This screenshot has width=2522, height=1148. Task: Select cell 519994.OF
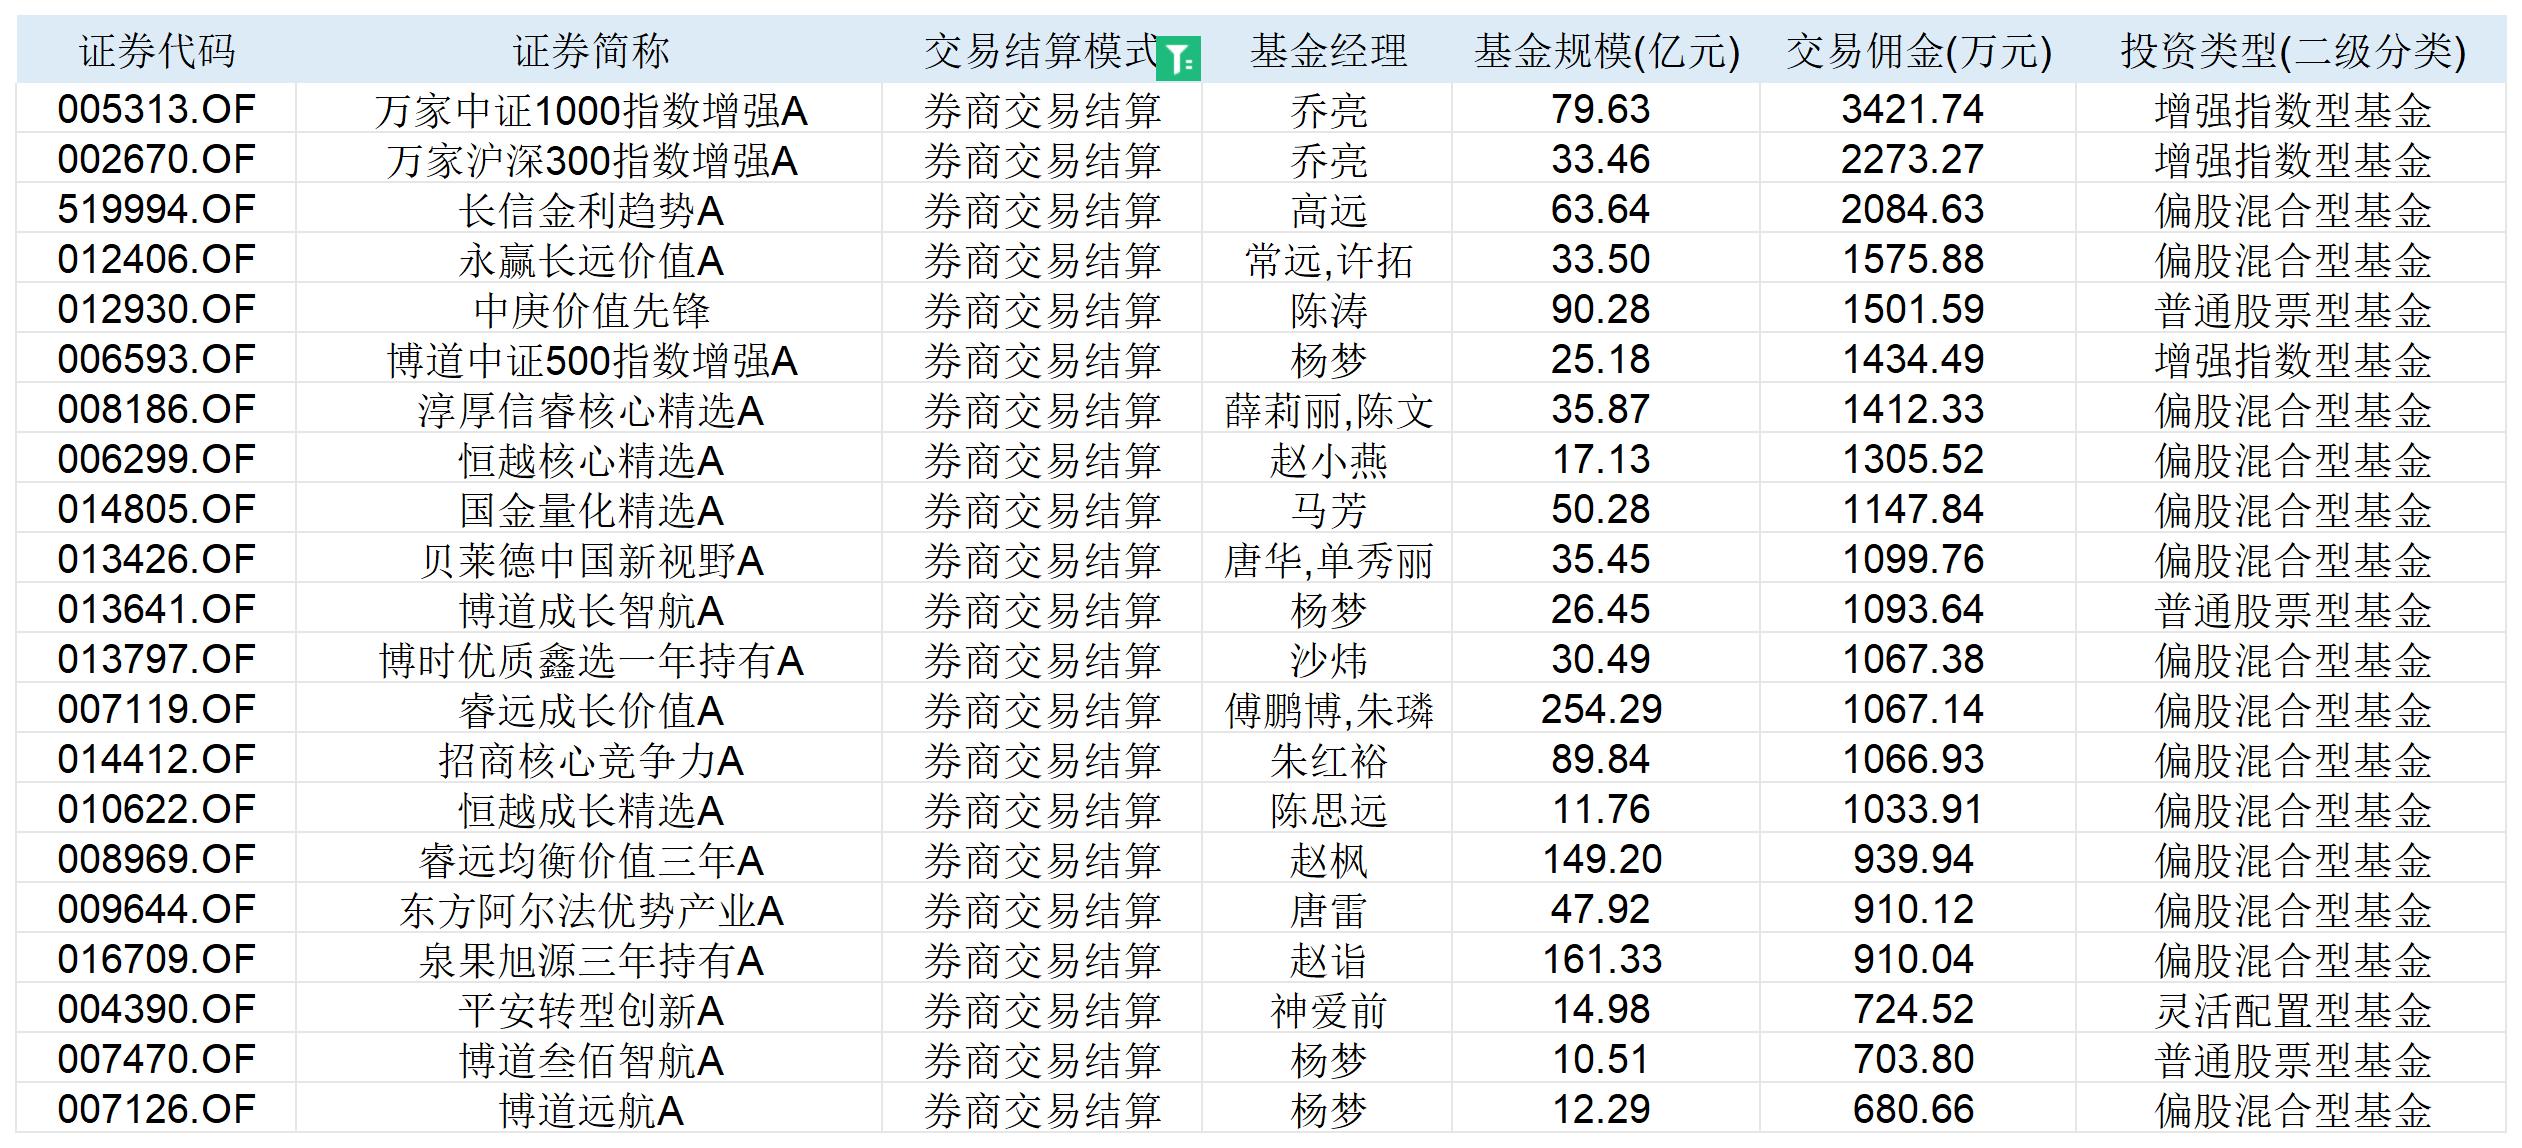click(157, 209)
